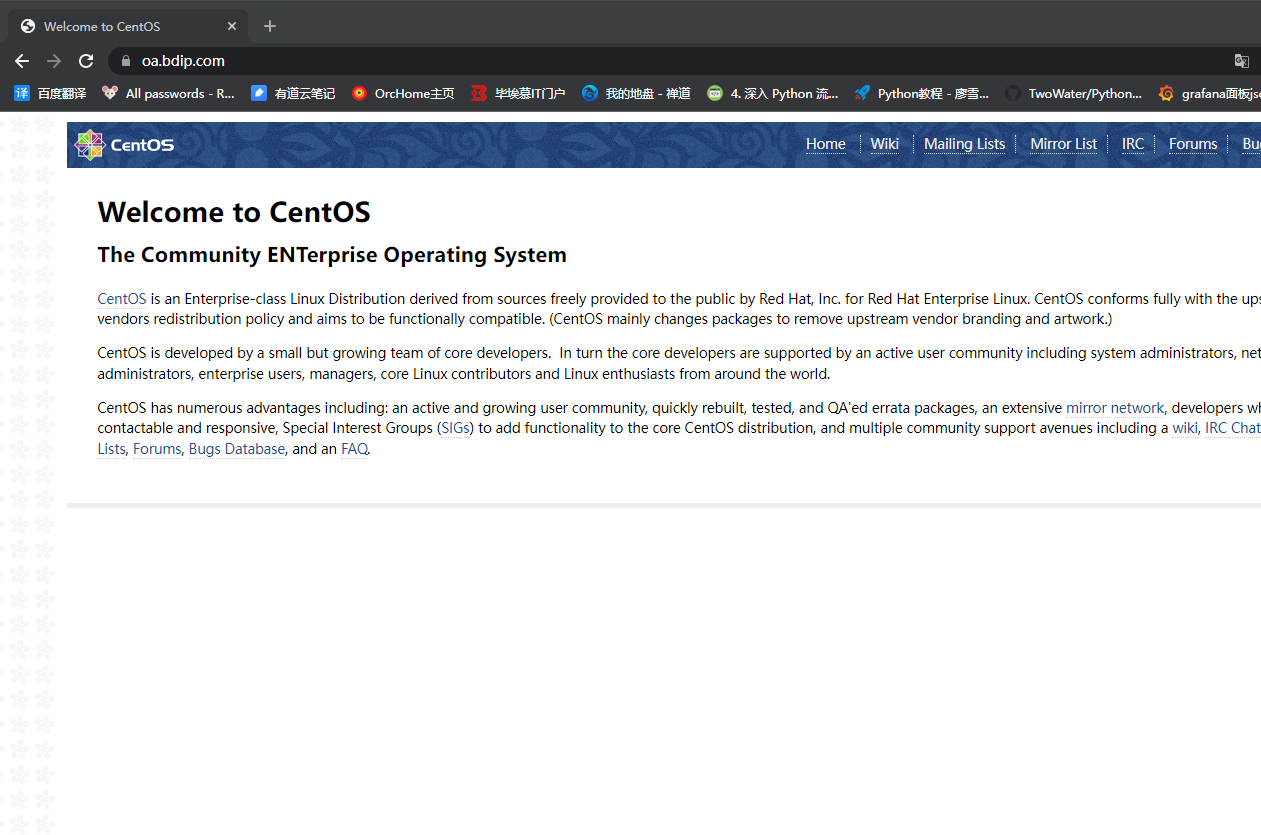Screen dimensions: 1261x835
Task: Open the 深入 Python 流 bookmark
Action: click(x=772, y=93)
